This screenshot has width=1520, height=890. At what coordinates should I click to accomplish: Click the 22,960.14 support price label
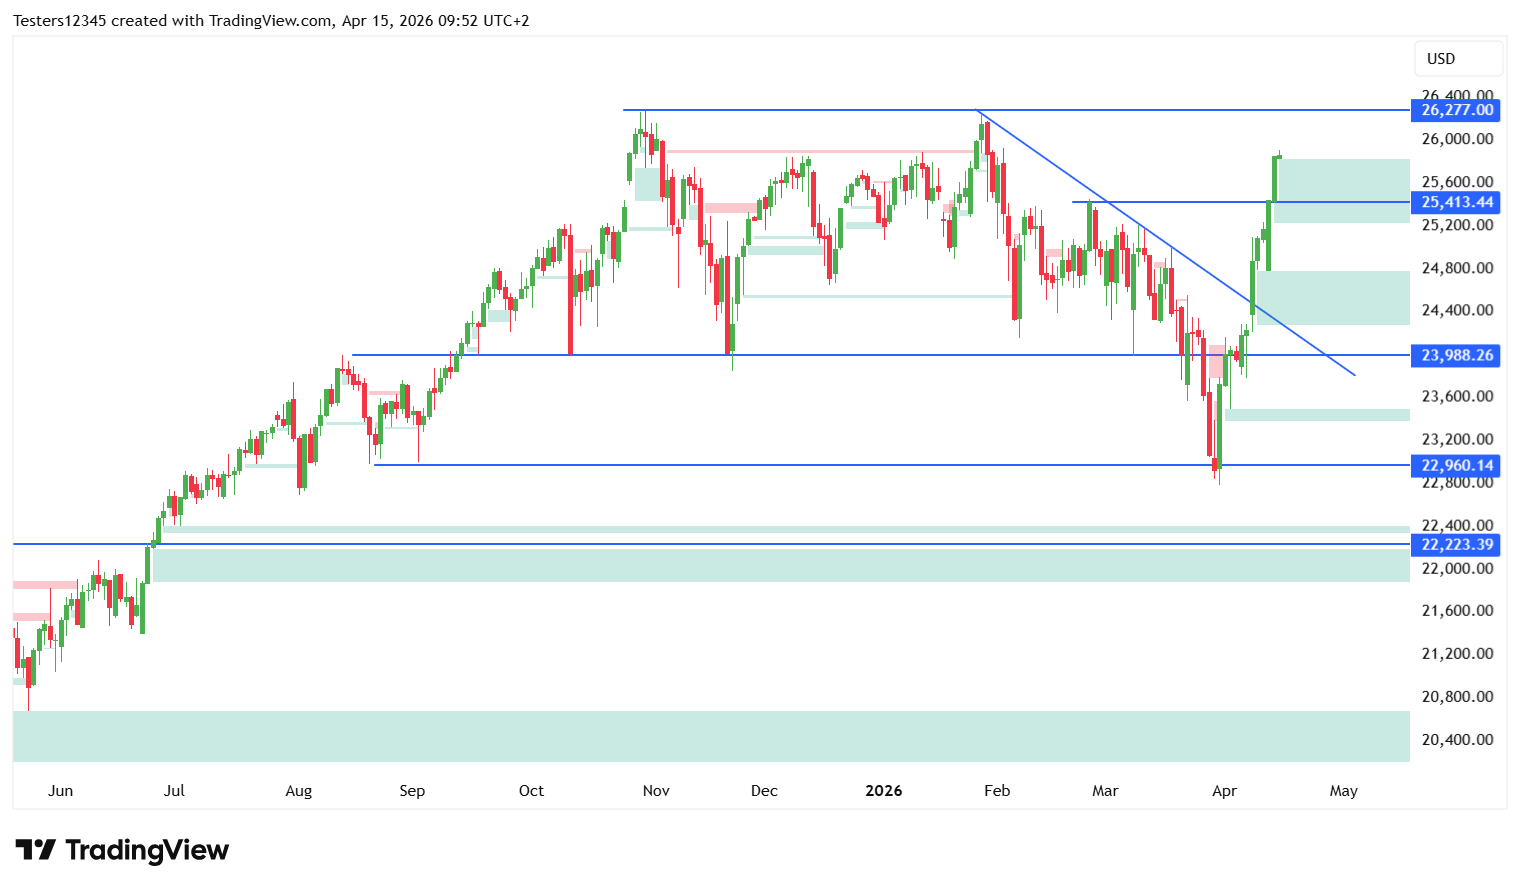pyautogui.click(x=1456, y=465)
